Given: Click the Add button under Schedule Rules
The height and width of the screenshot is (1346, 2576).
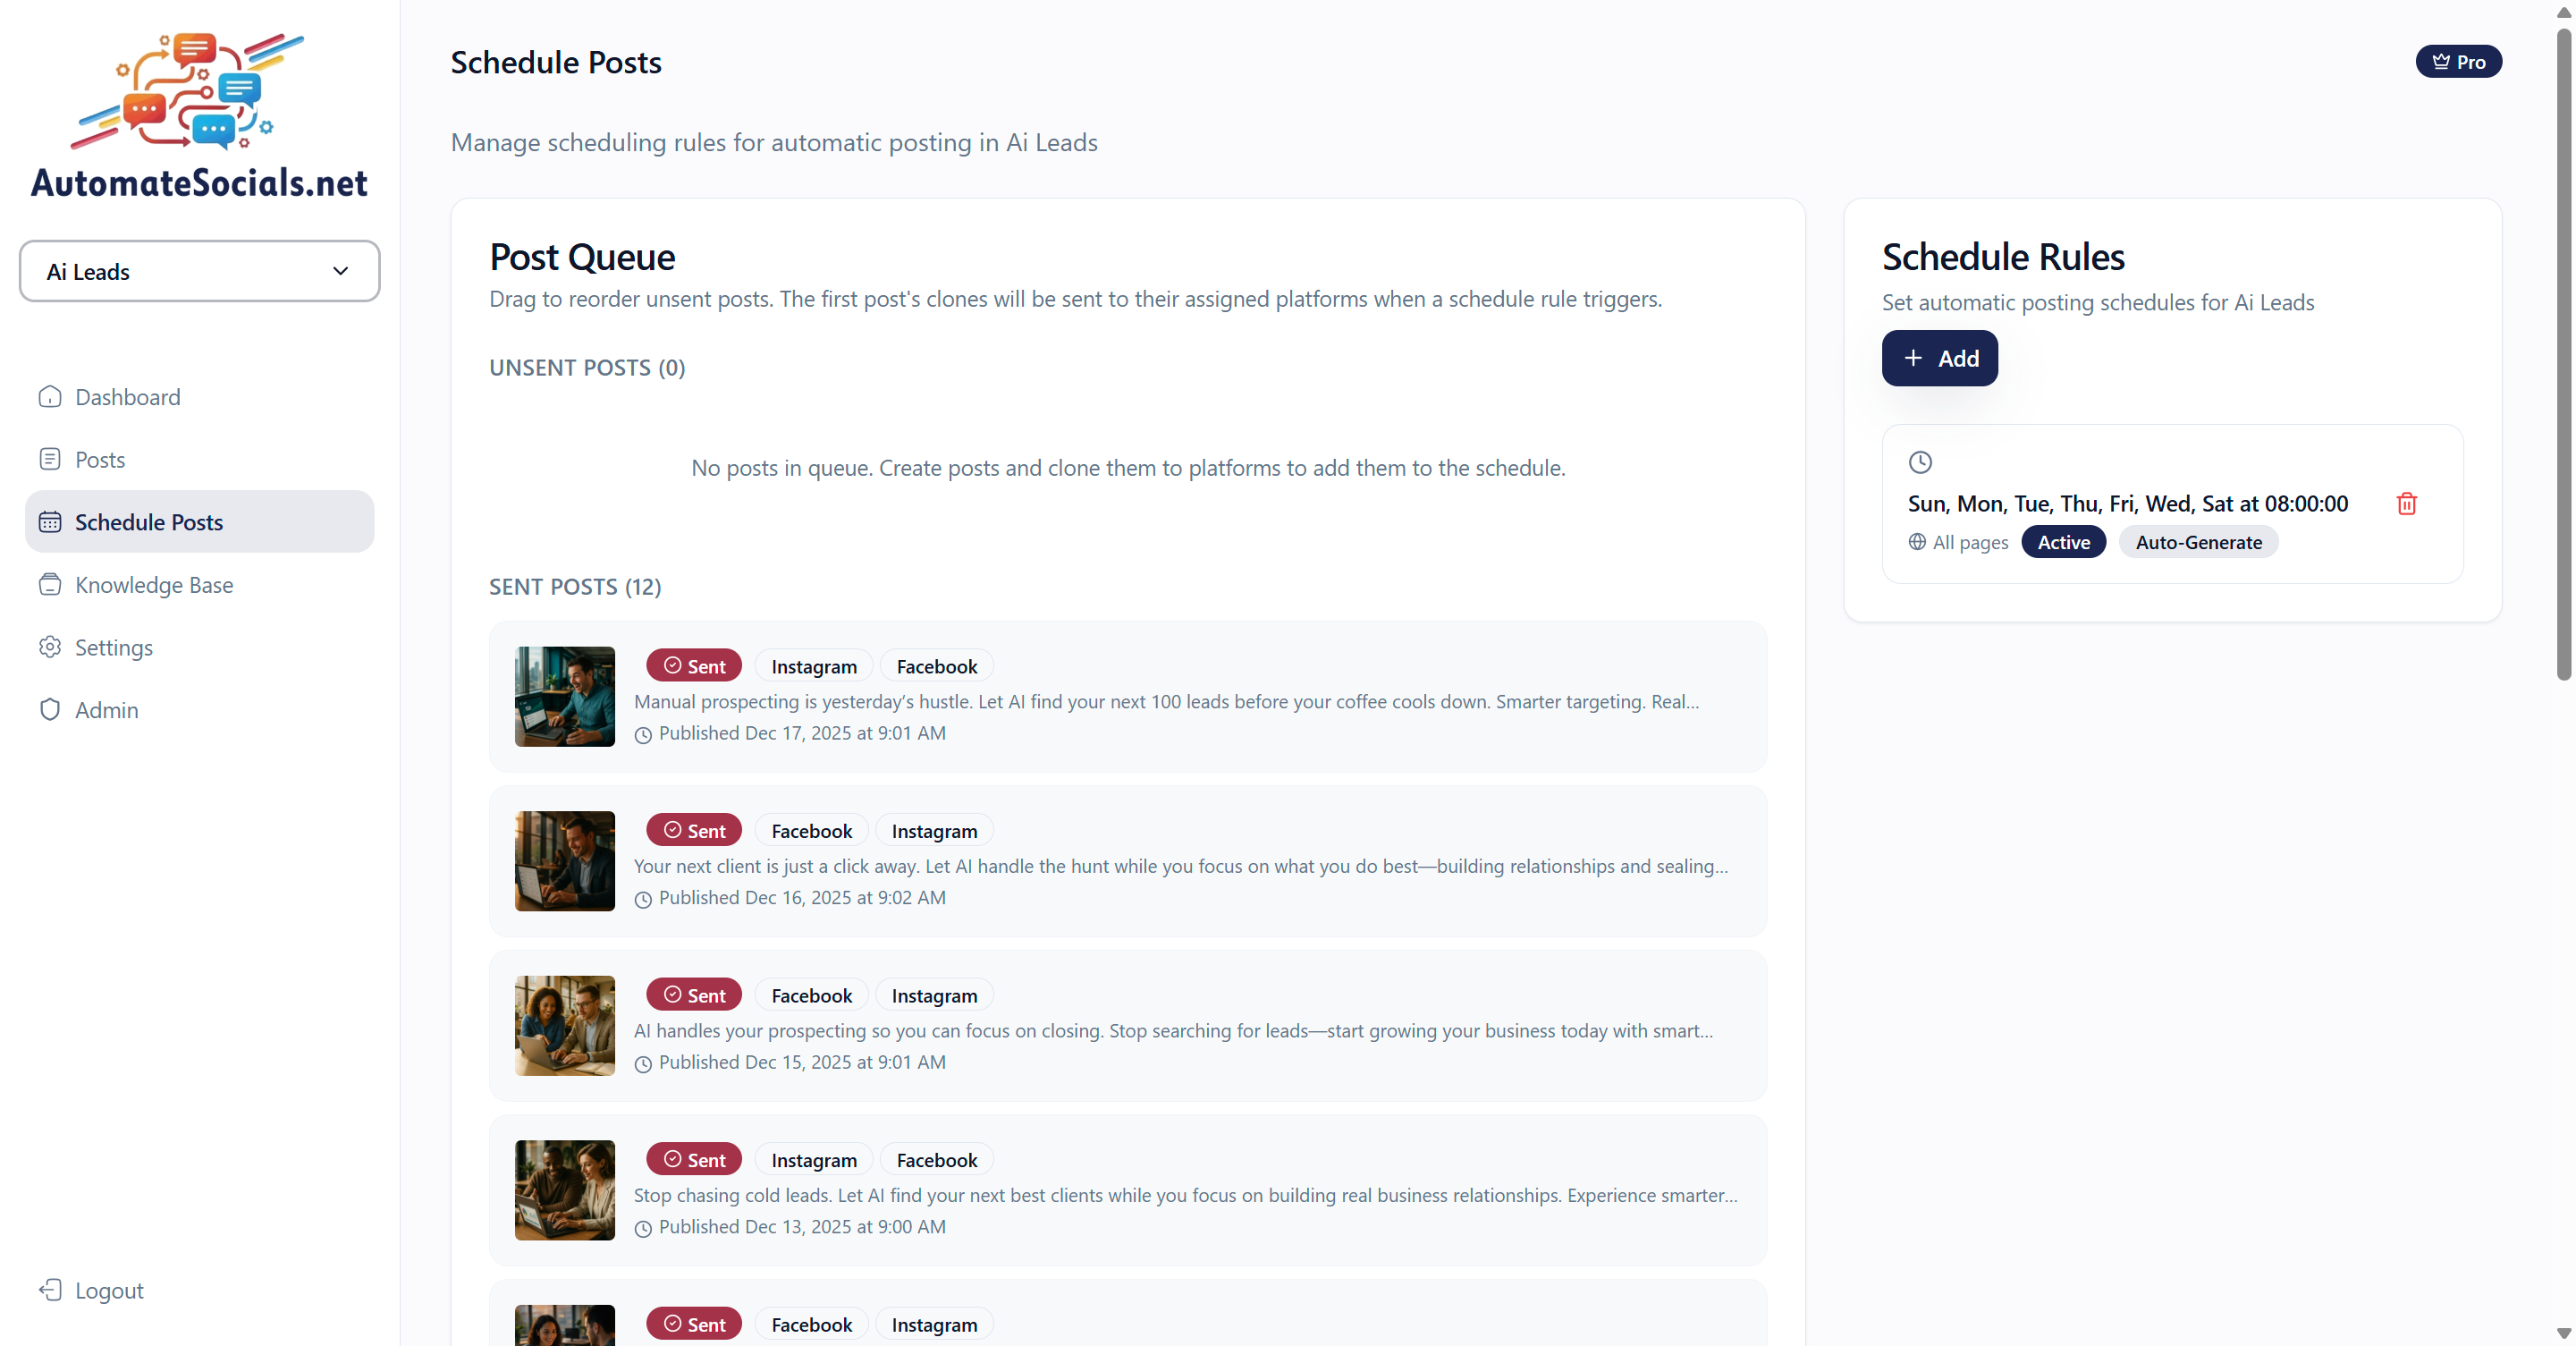Looking at the screenshot, I should [1938, 358].
